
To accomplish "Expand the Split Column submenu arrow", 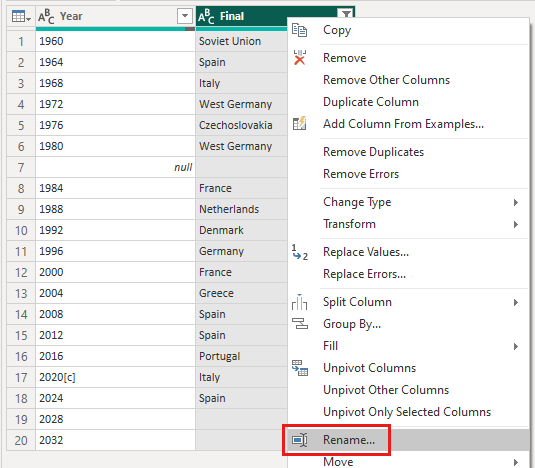I will 516,302.
